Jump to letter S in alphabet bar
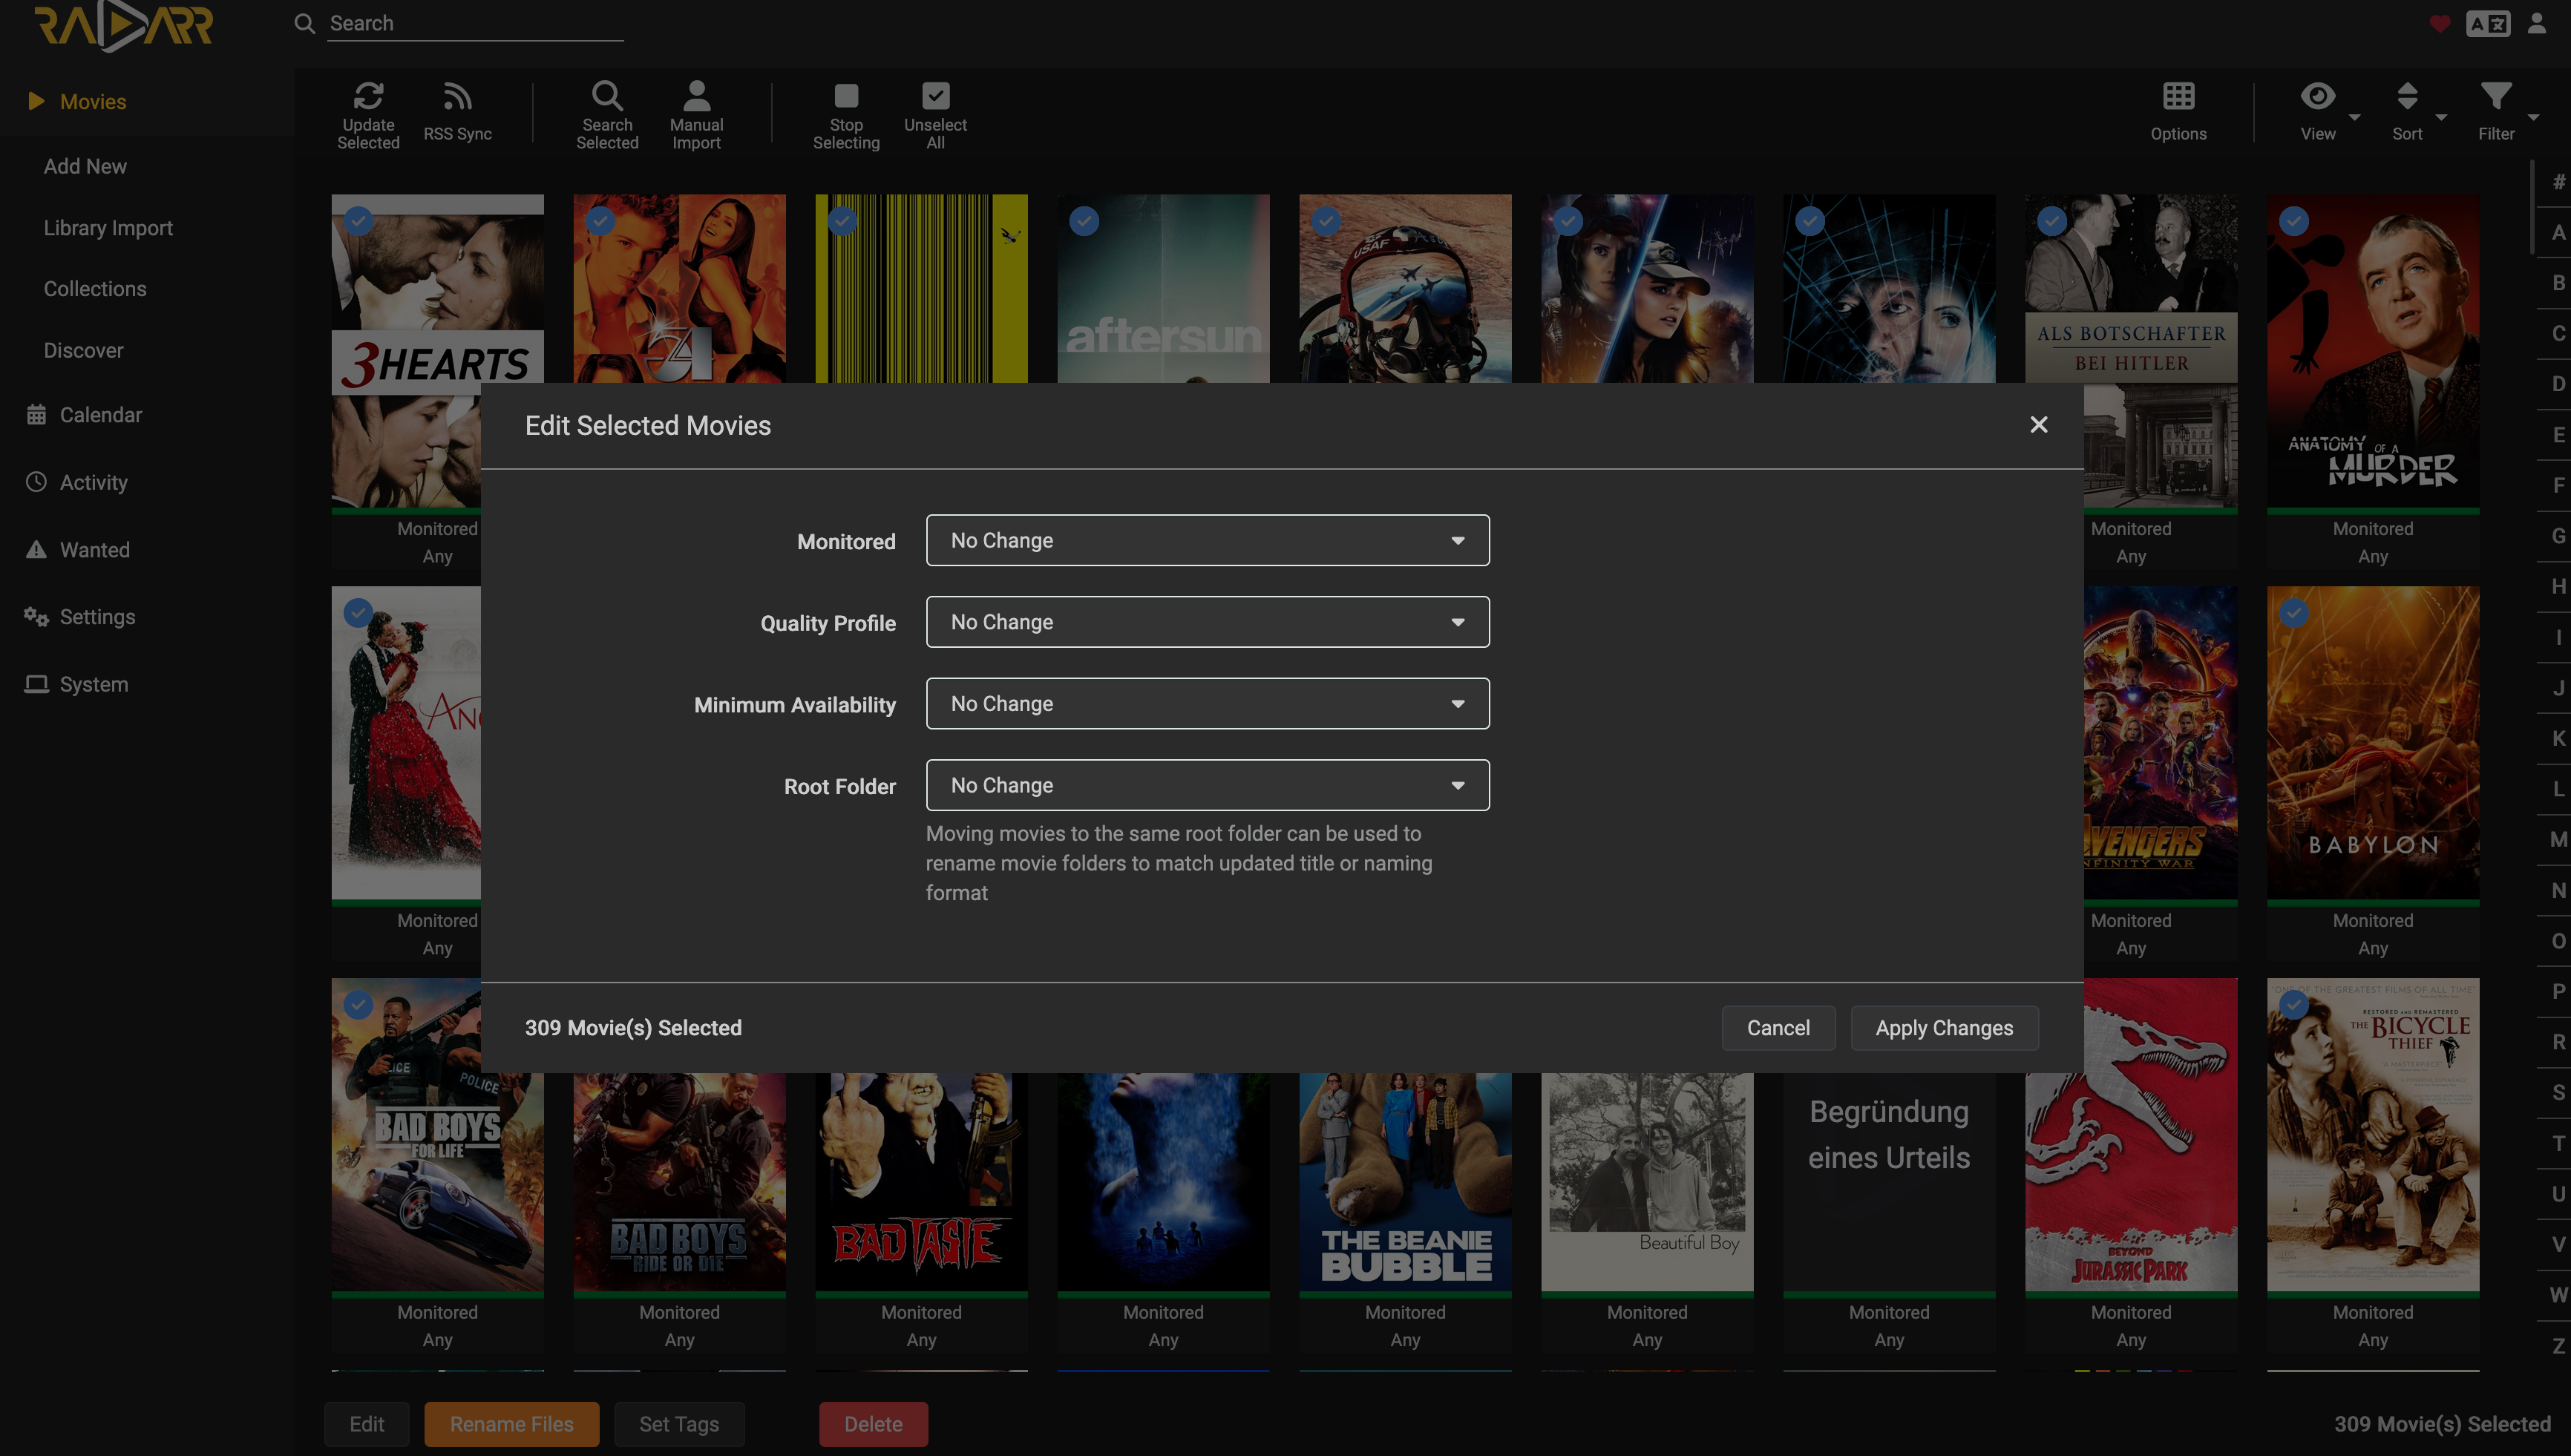This screenshot has width=2571, height=1456. (2557, 1092)
